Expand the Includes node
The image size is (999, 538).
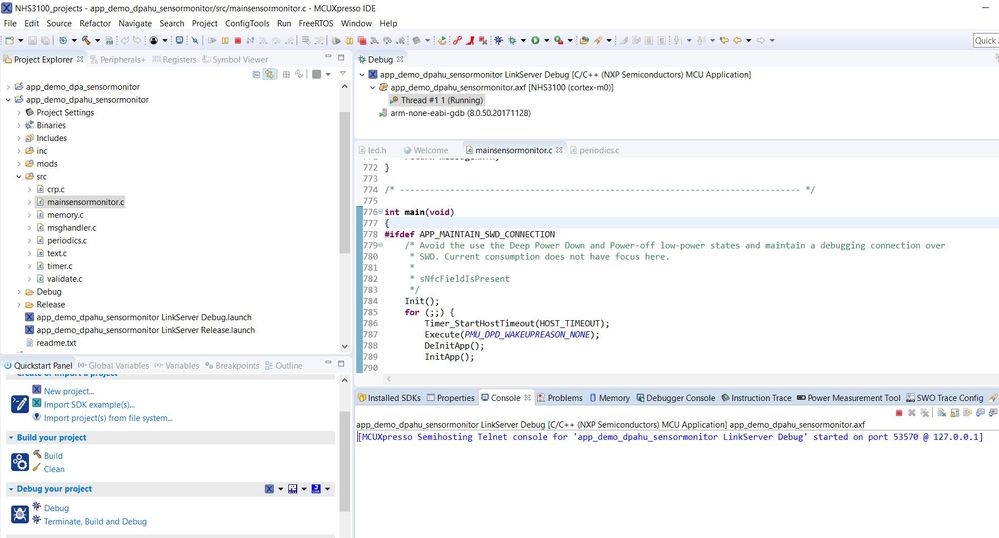coord(18,138)
